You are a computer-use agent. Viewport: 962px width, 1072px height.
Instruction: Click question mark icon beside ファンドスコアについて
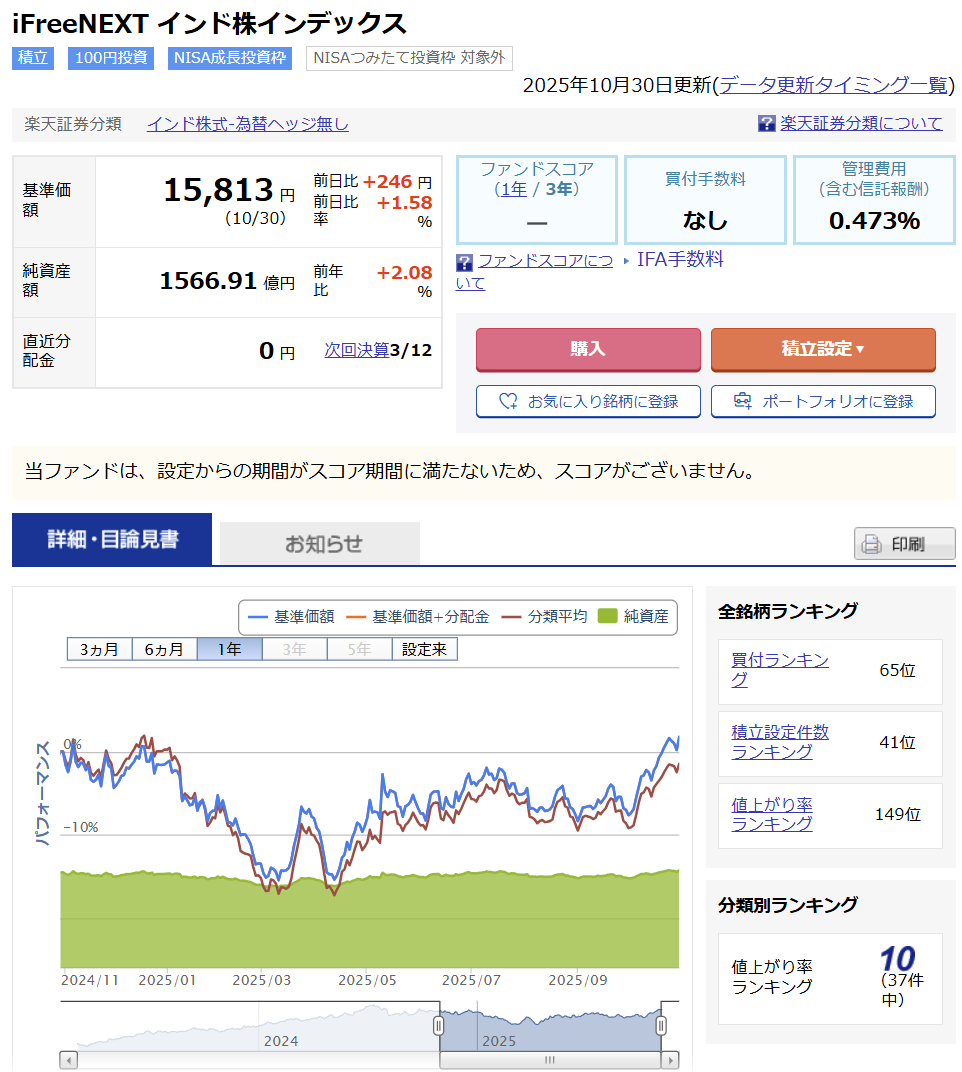pyautogui.click(x=464, y=262)
